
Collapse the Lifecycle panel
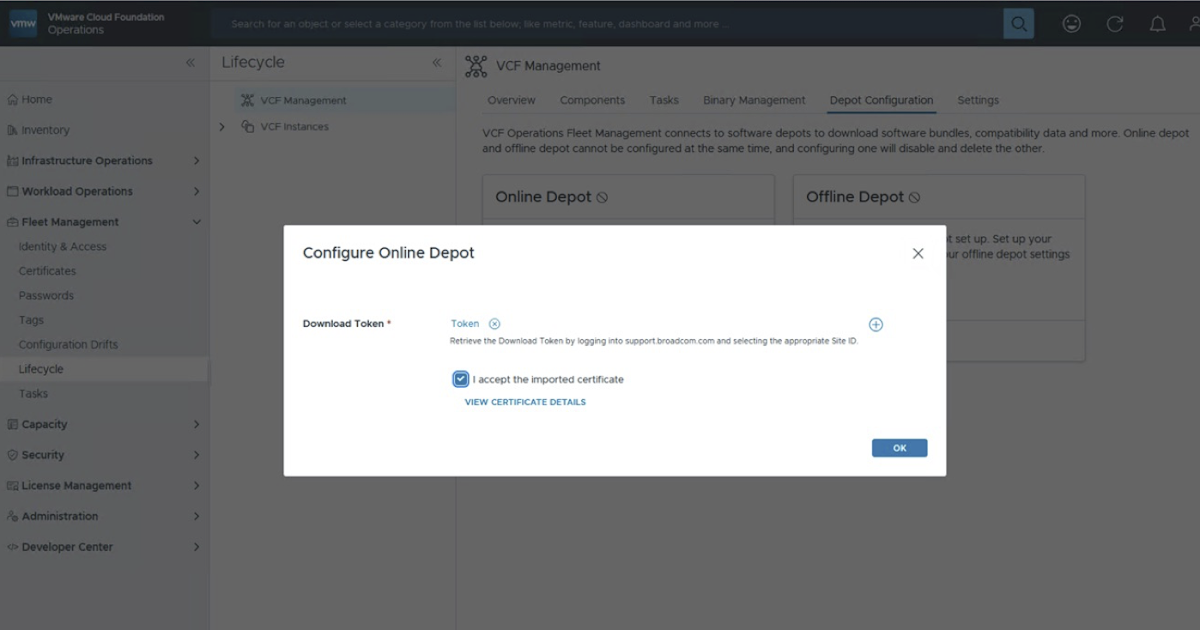(x=436, y=63)
